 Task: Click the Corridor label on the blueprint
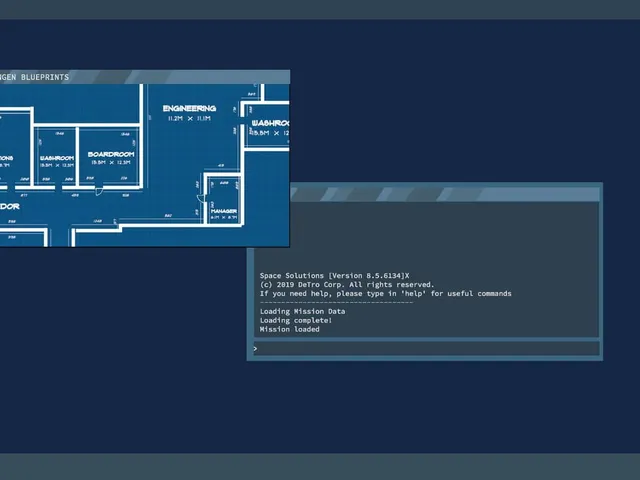10,207
